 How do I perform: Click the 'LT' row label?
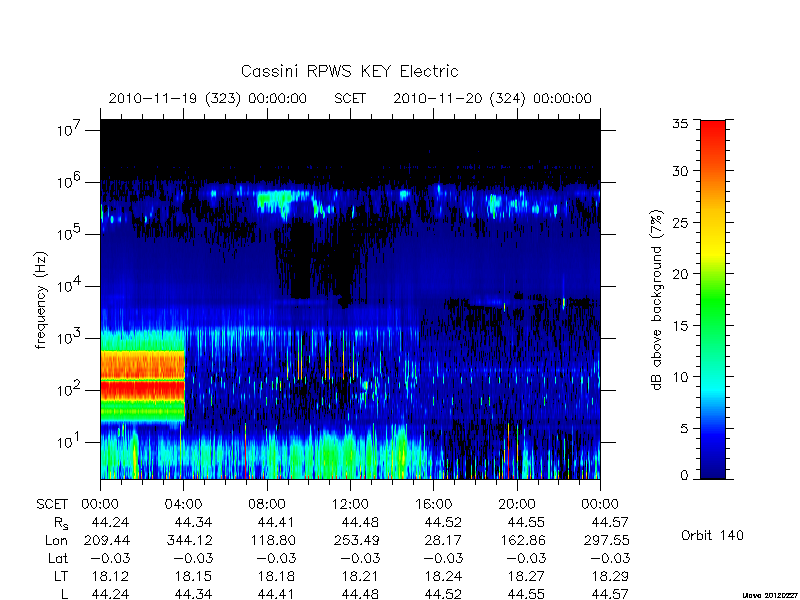point(61,576)
